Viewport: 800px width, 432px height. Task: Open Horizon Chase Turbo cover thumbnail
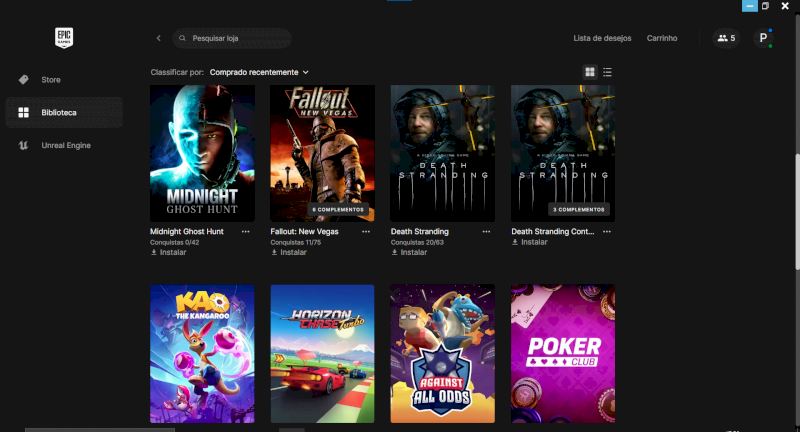322,354
